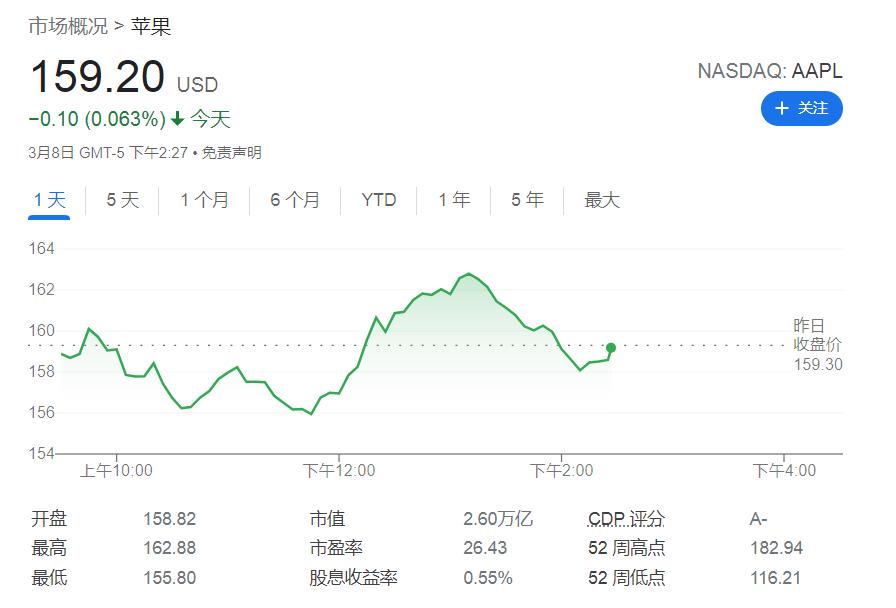Open the 市场概况 breadcrumb link
This screenshot has width=896, height=608.
pyautogui.click(x=68, y=27)
